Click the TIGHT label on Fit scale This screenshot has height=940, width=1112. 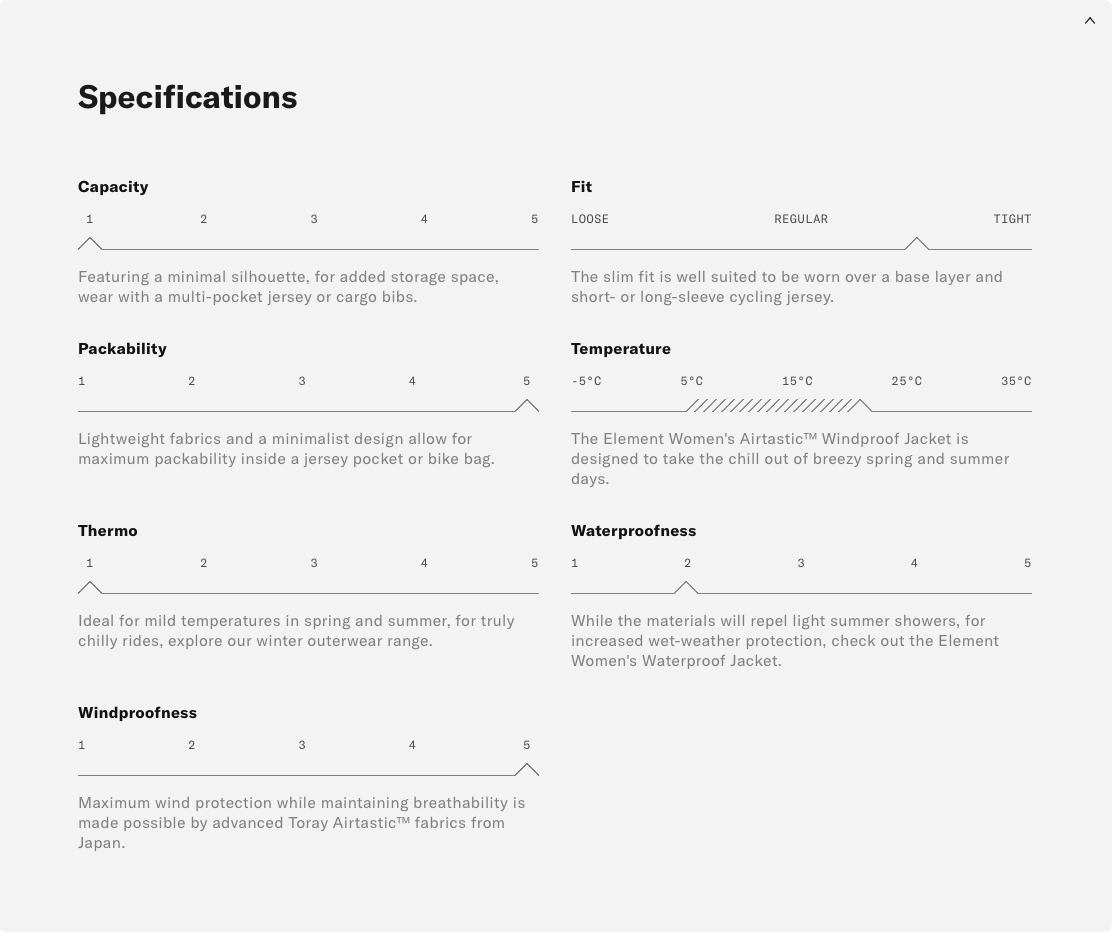[x=1012, y=219]
